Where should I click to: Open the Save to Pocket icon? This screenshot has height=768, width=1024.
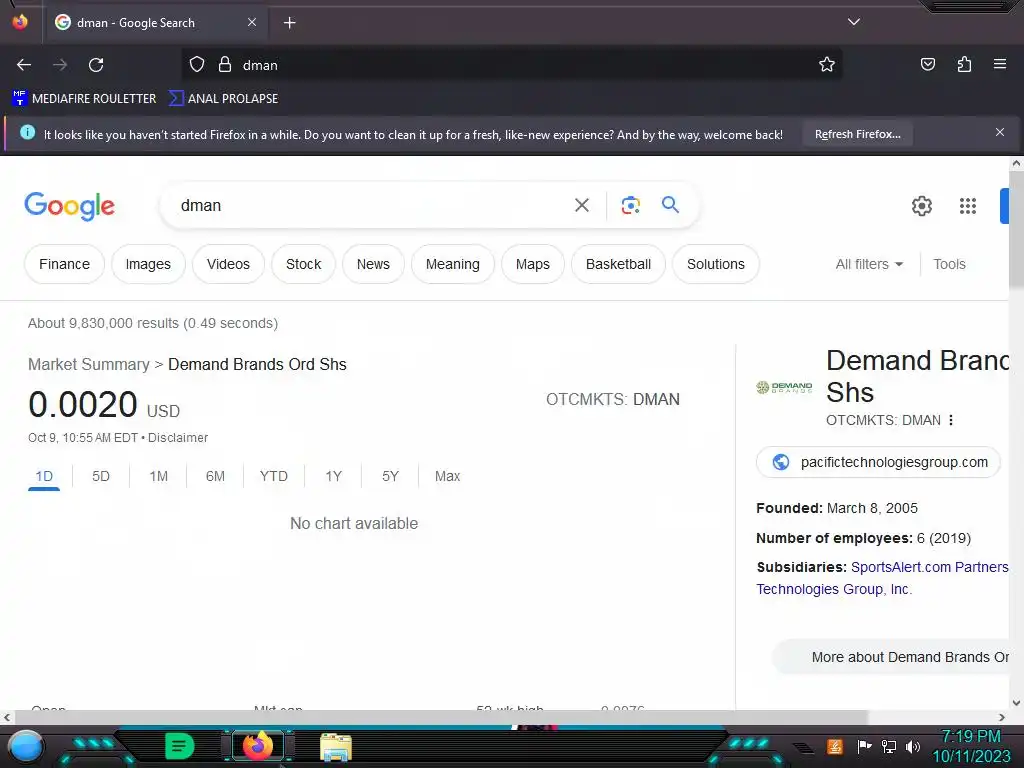pyautogui.click(x=927, y=65)
